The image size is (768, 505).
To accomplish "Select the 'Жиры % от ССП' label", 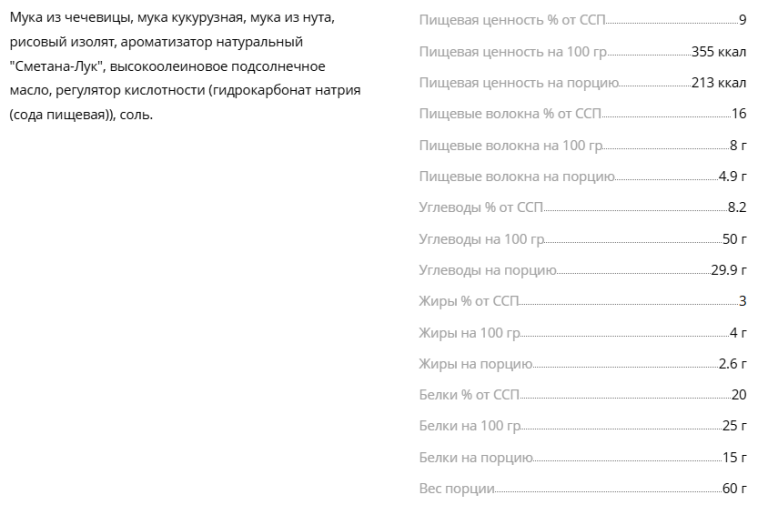I will click(x=469, y=301).
